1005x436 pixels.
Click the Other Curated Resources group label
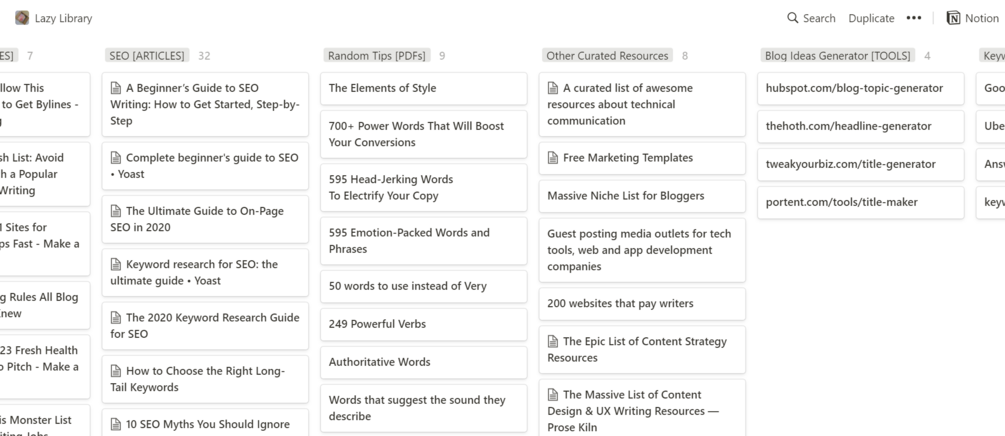tap(607, 56)
